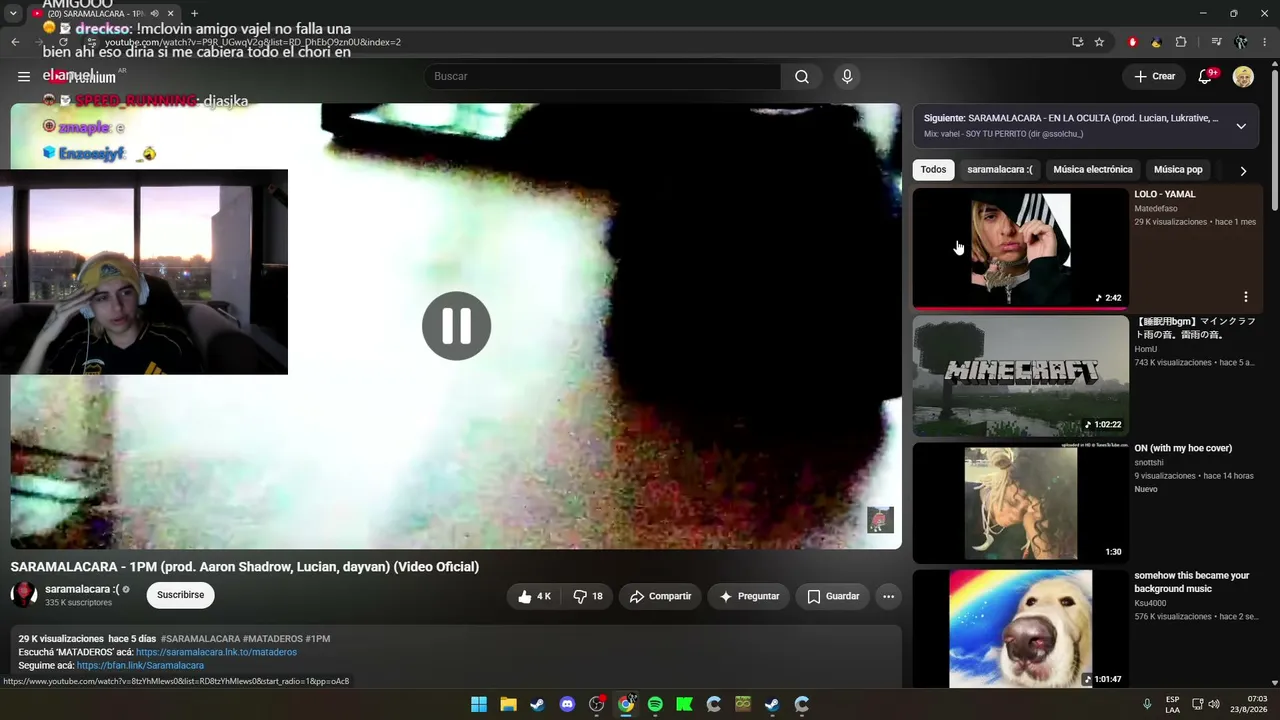
Task: Click the Chrome address bar URL
Action: coord(253,42)
